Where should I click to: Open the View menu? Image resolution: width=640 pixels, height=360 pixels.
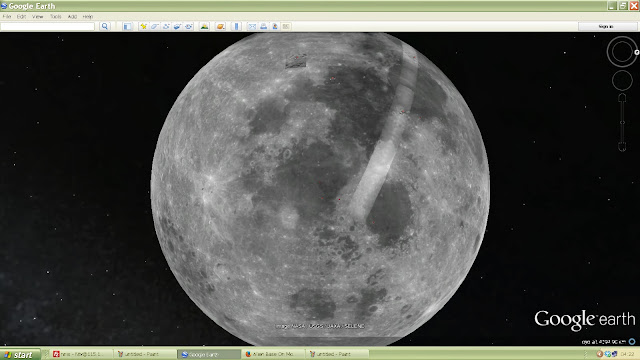coord(38,16)
